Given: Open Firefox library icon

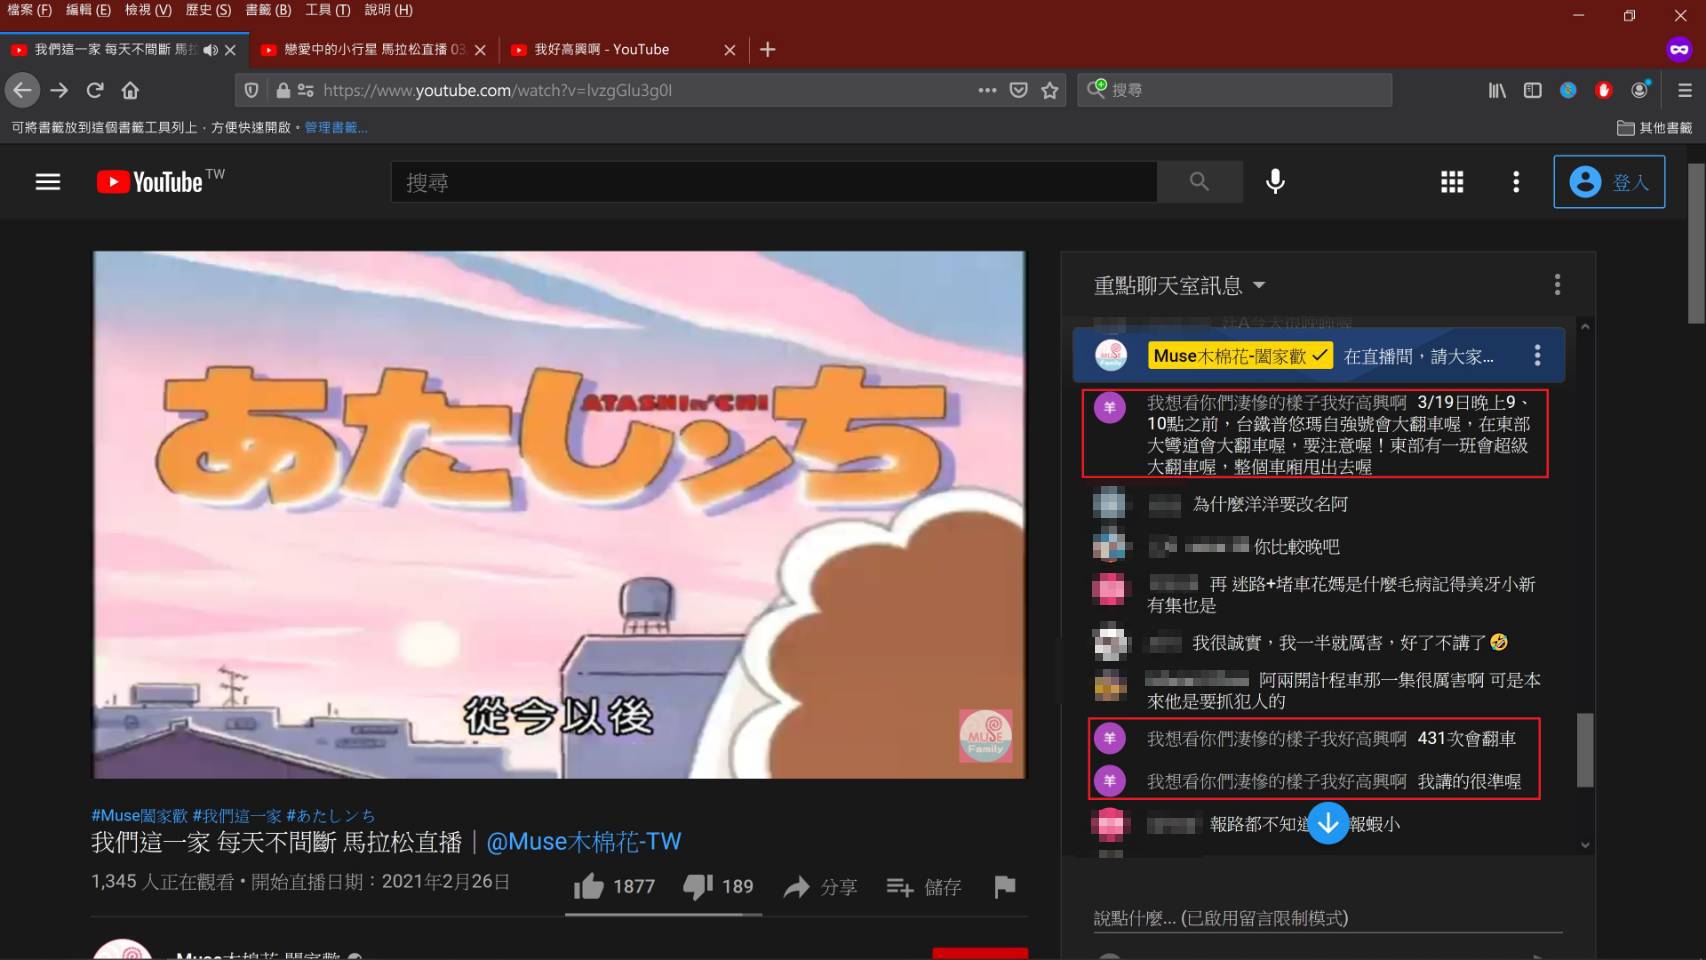Looking at the screenshot, I should click(x=1497, y=90).
